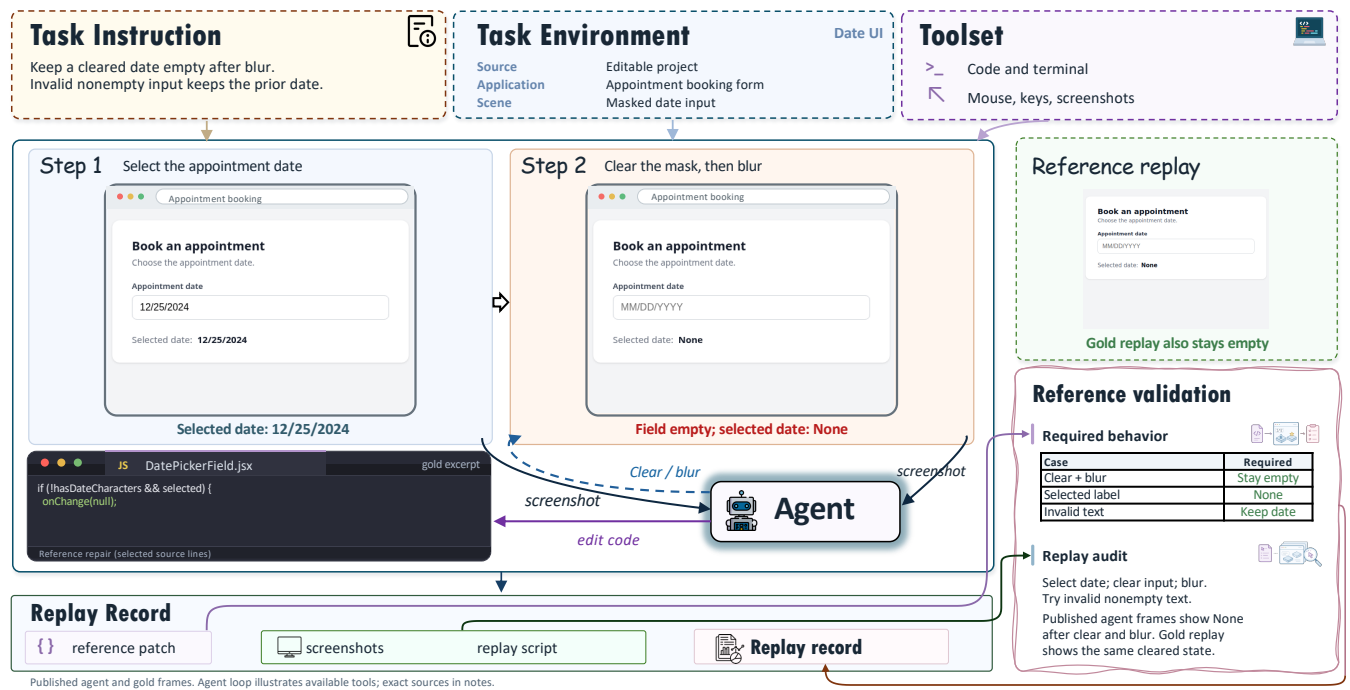Click the replay script label
1350x690 pixels.
coord(517,648)
